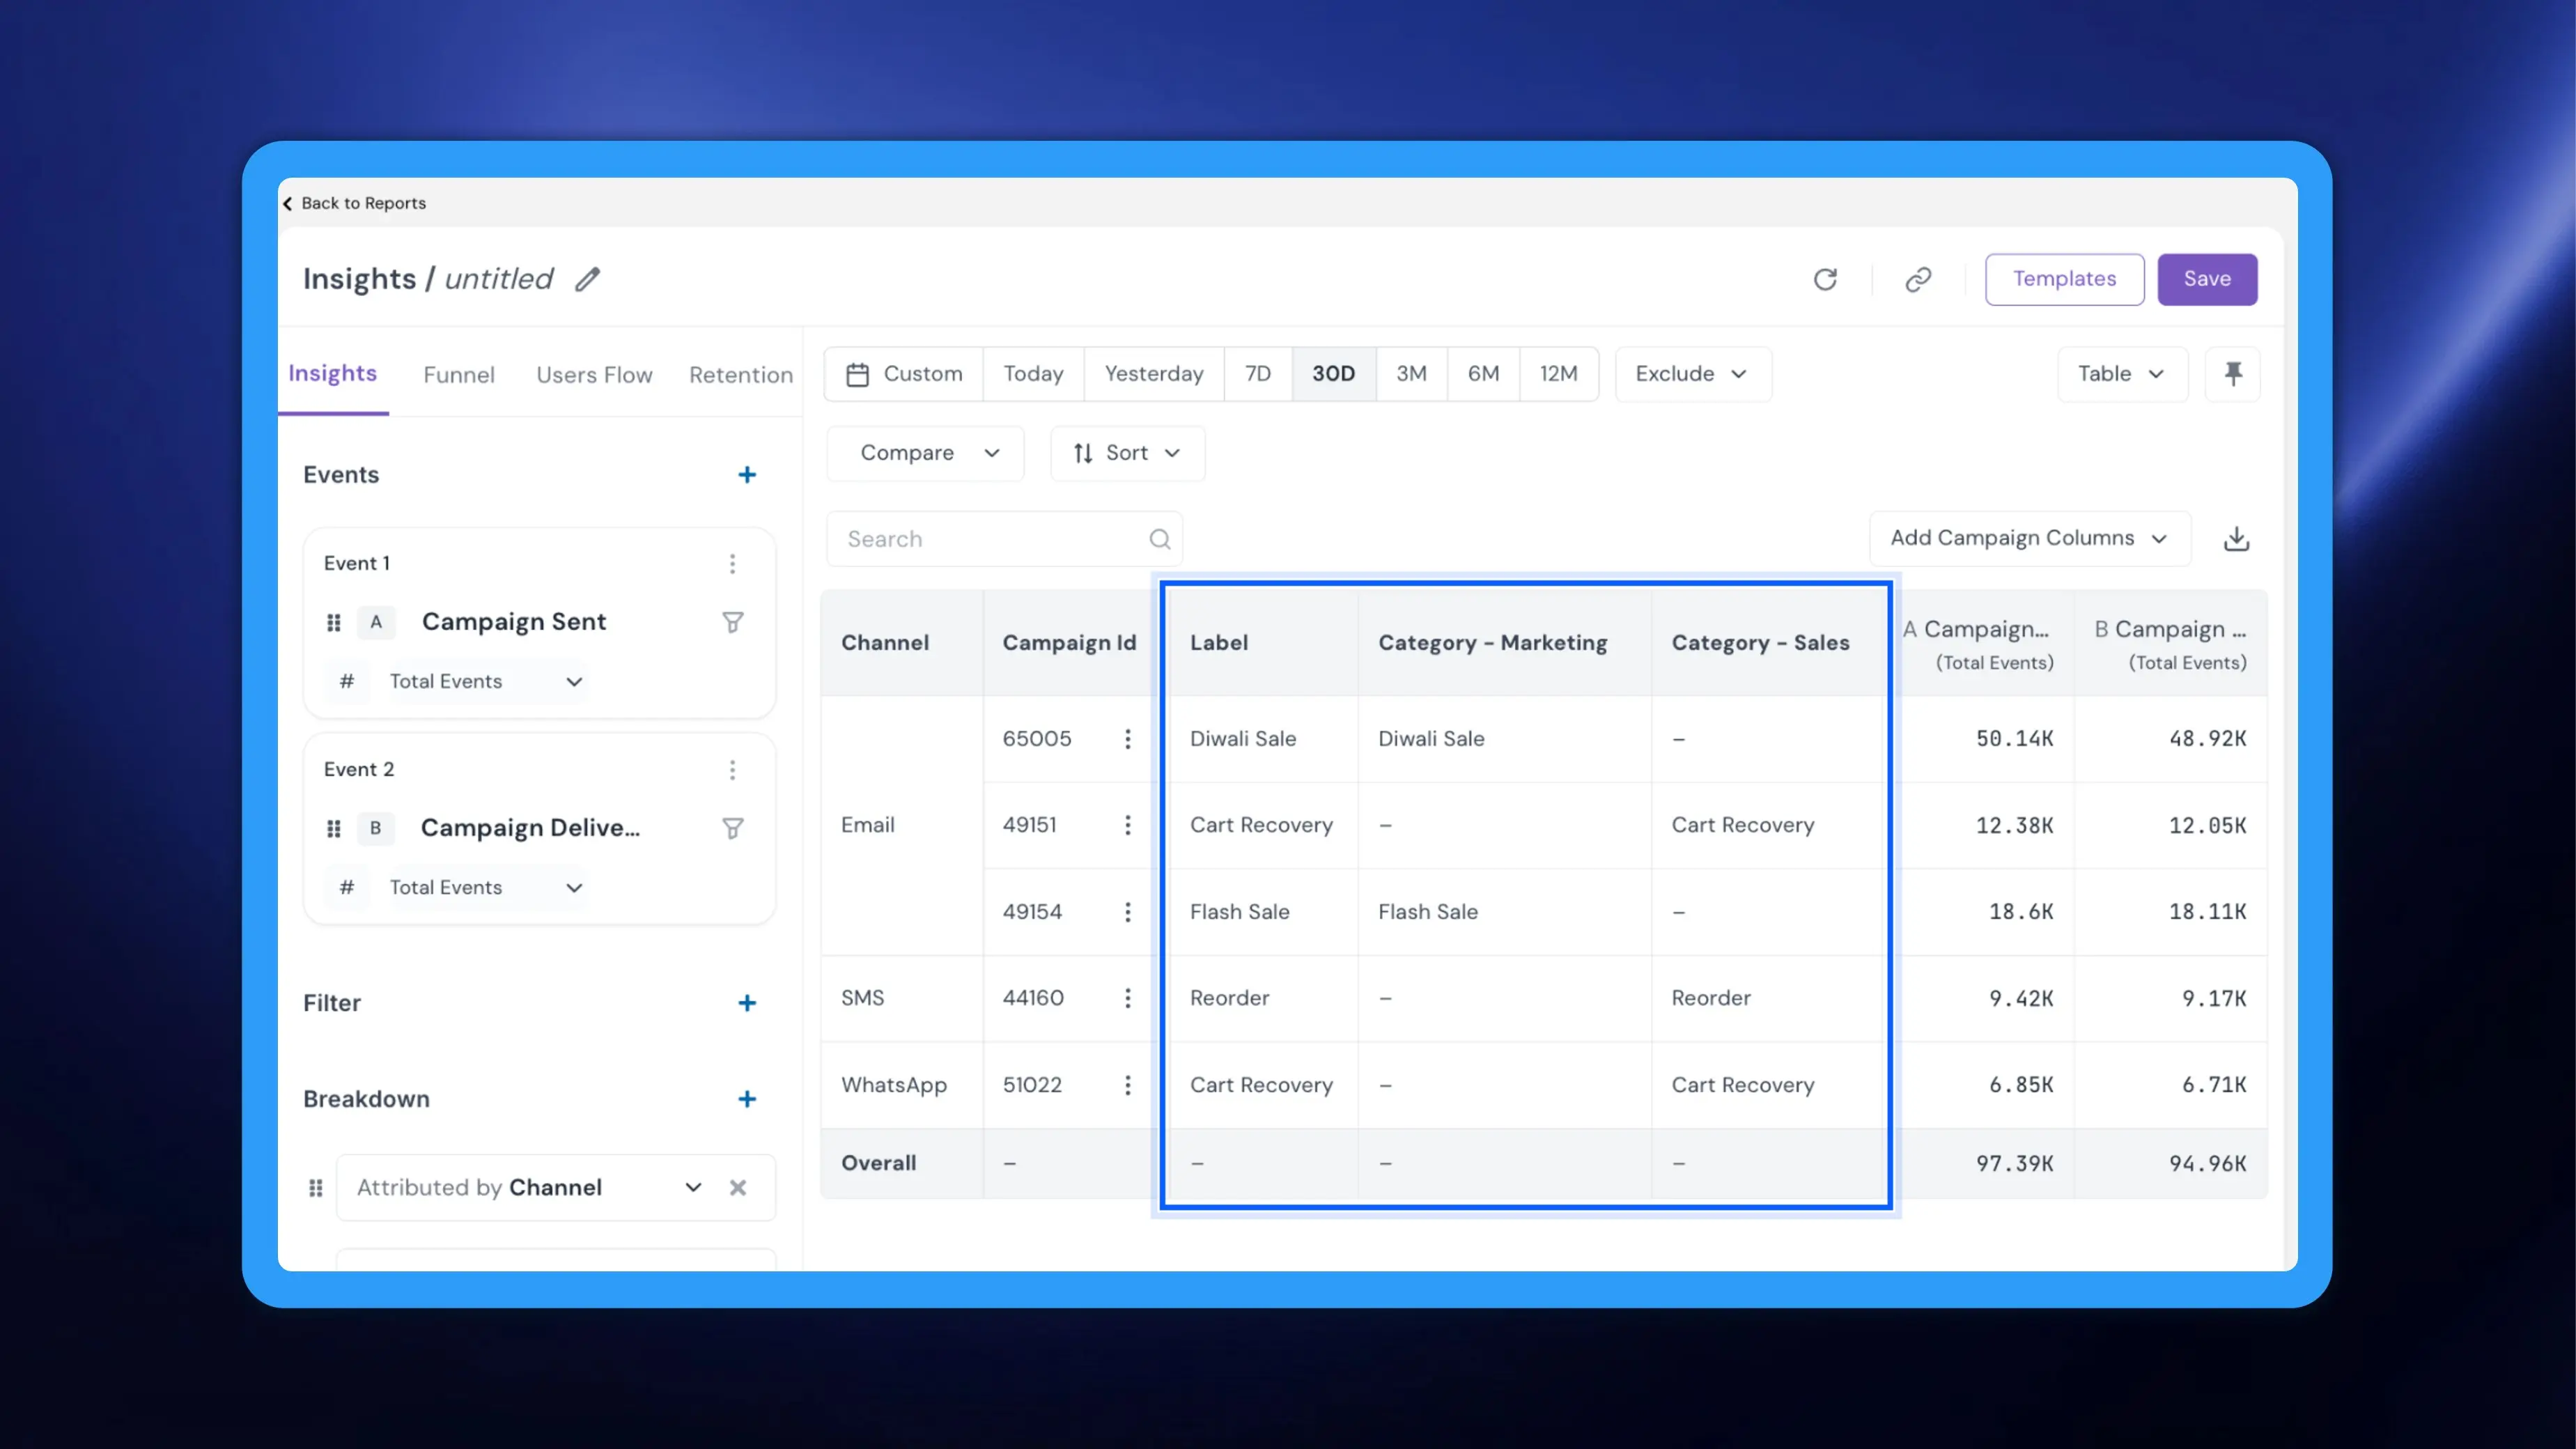Add a new event with the plus
The width and height of the screenshot is (2576, 1449).
[x=747, y=475]
